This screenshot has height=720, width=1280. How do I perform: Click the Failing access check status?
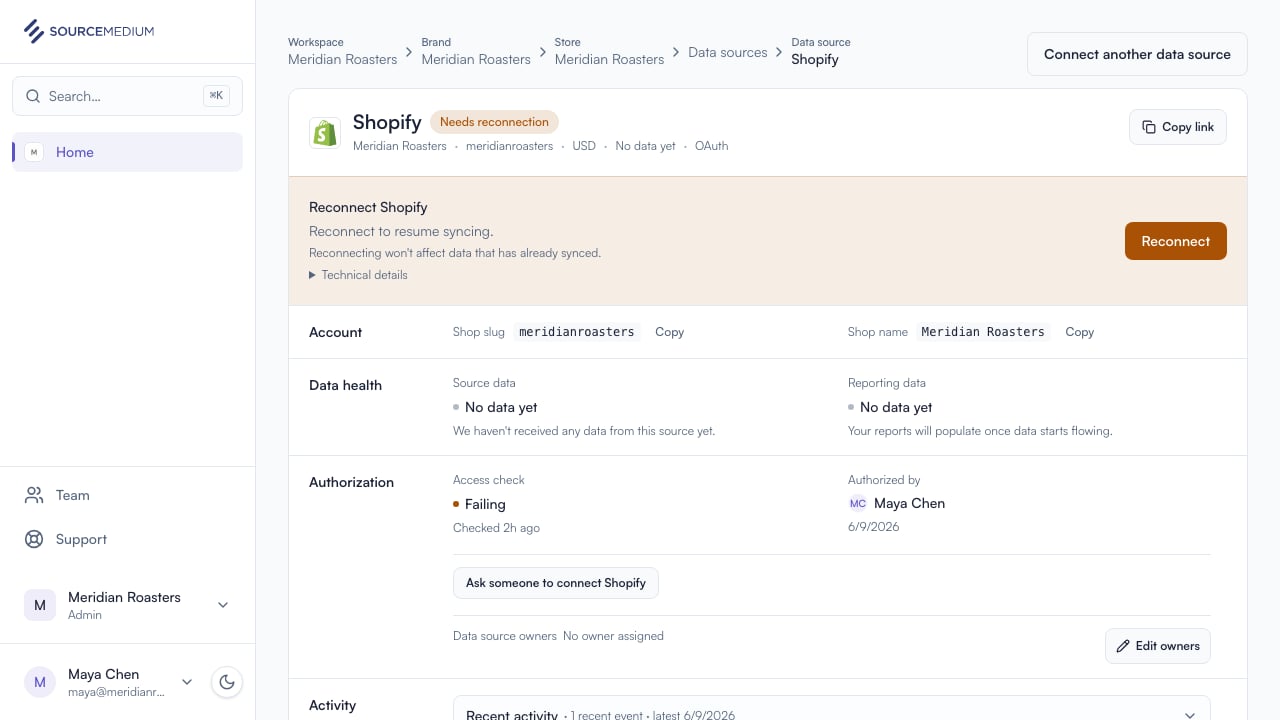pos(479,504)
